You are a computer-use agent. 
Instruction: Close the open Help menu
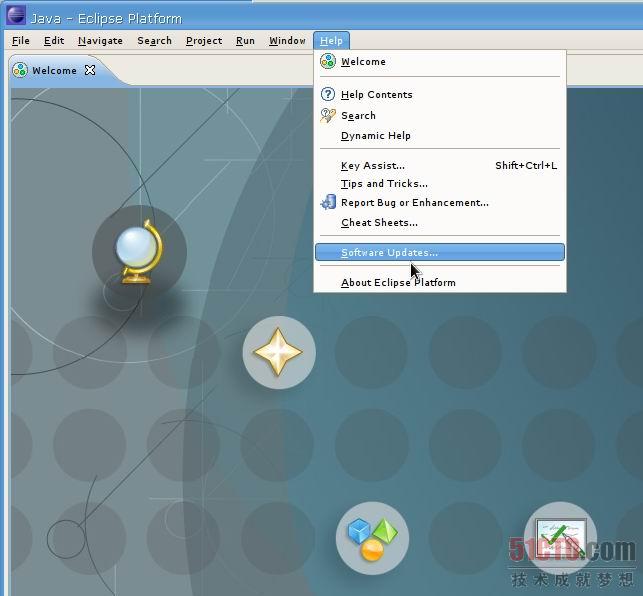[x=331, y=41]
